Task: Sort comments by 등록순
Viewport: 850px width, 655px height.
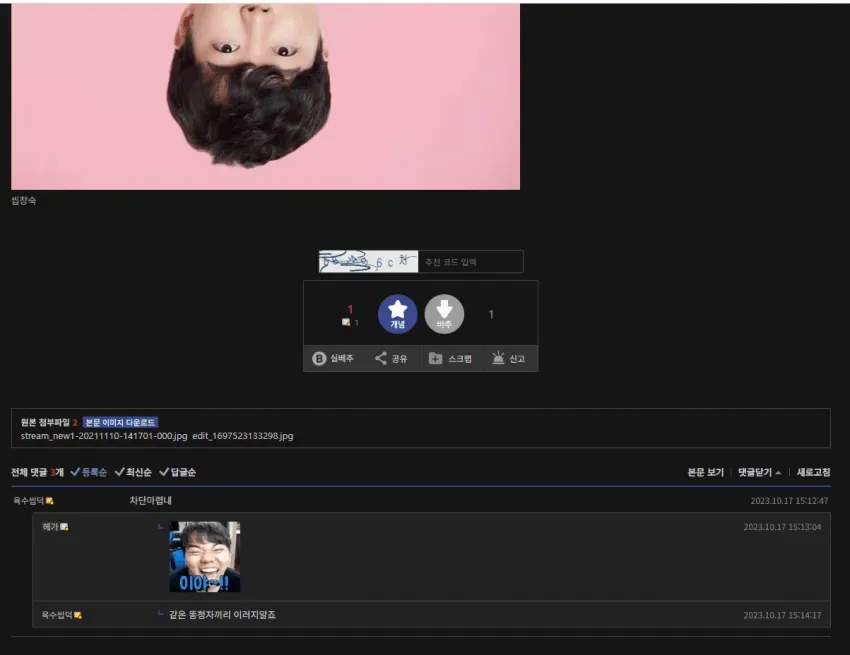Action: tap(88, 472)
